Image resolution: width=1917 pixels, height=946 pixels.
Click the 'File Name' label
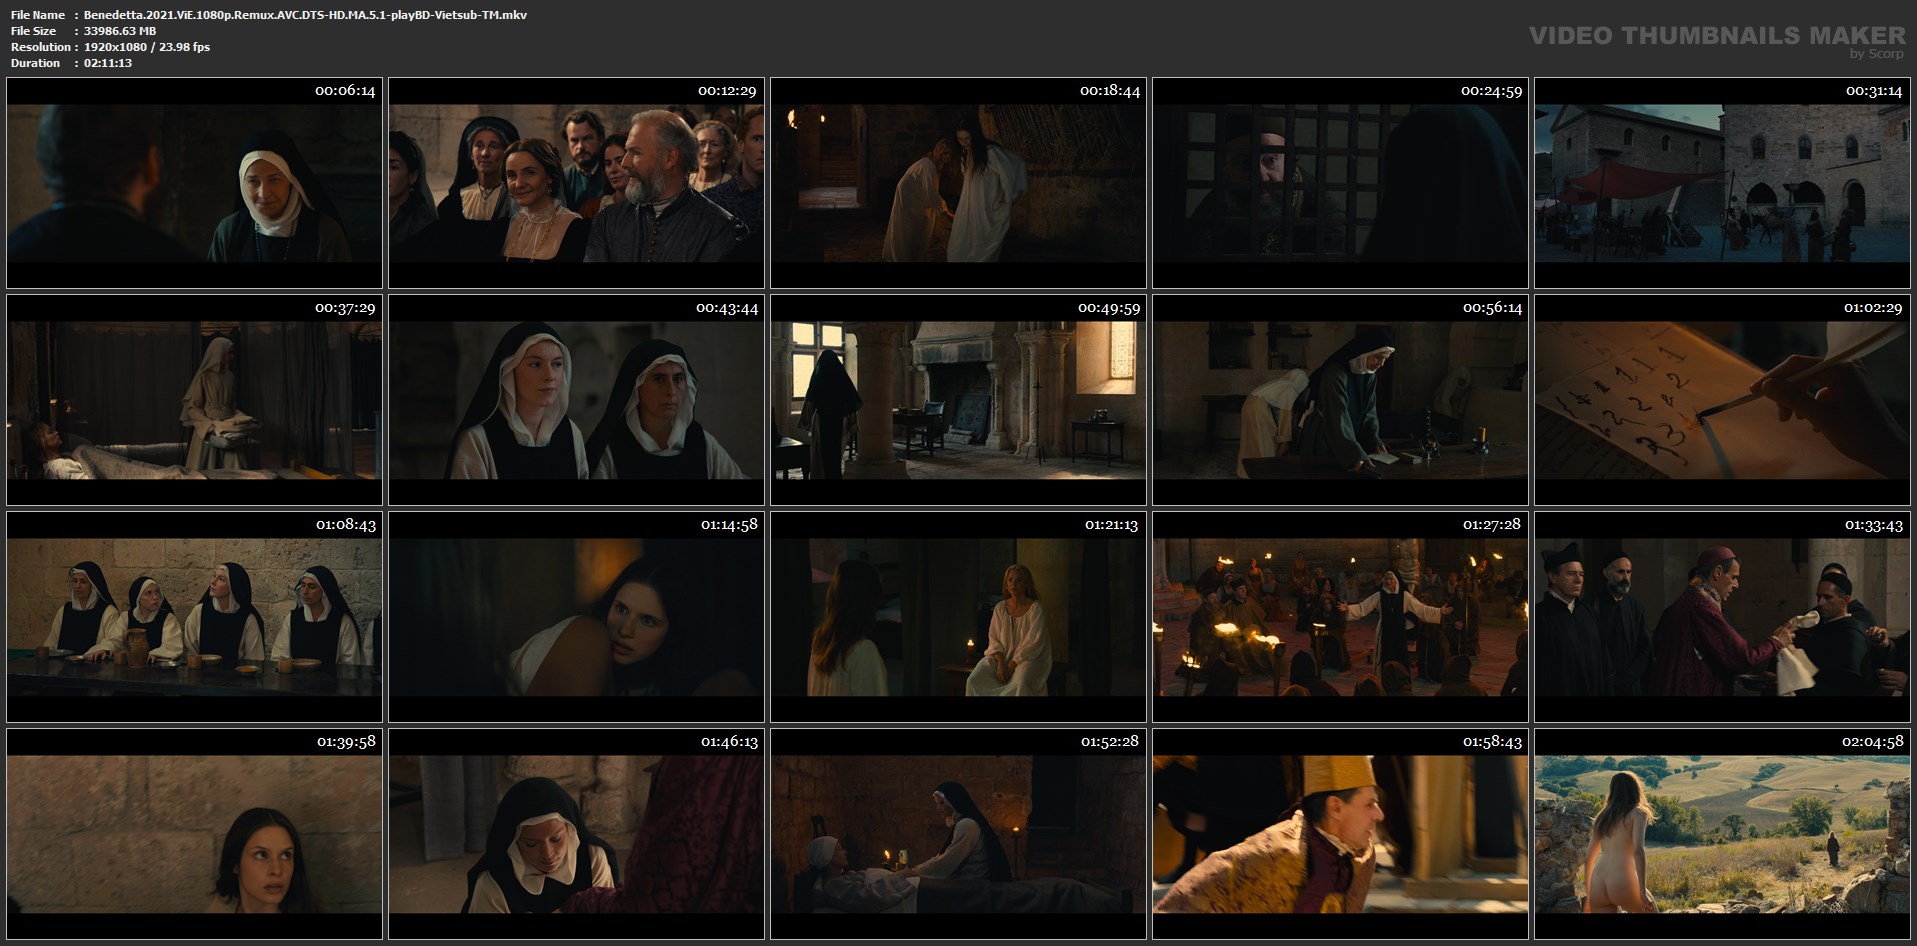click(x=38, y=15)
